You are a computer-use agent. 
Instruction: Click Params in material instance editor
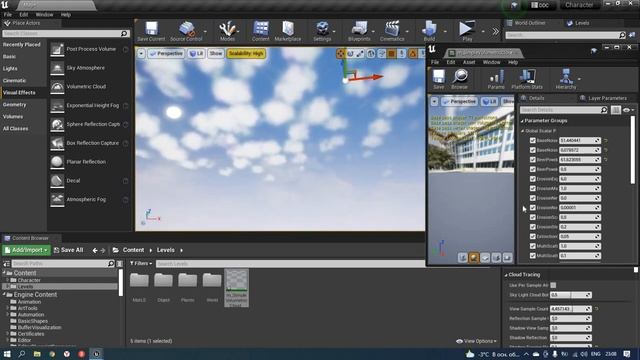click(496, 79)
